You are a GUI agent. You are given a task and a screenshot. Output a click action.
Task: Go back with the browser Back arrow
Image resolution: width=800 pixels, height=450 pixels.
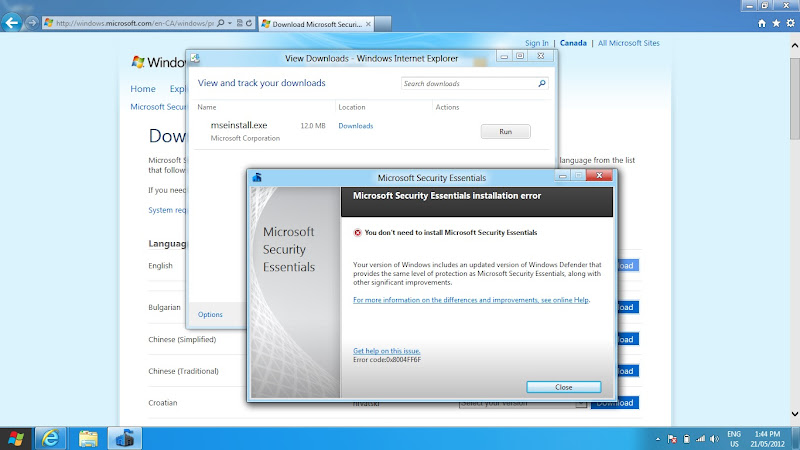(11, 22)
